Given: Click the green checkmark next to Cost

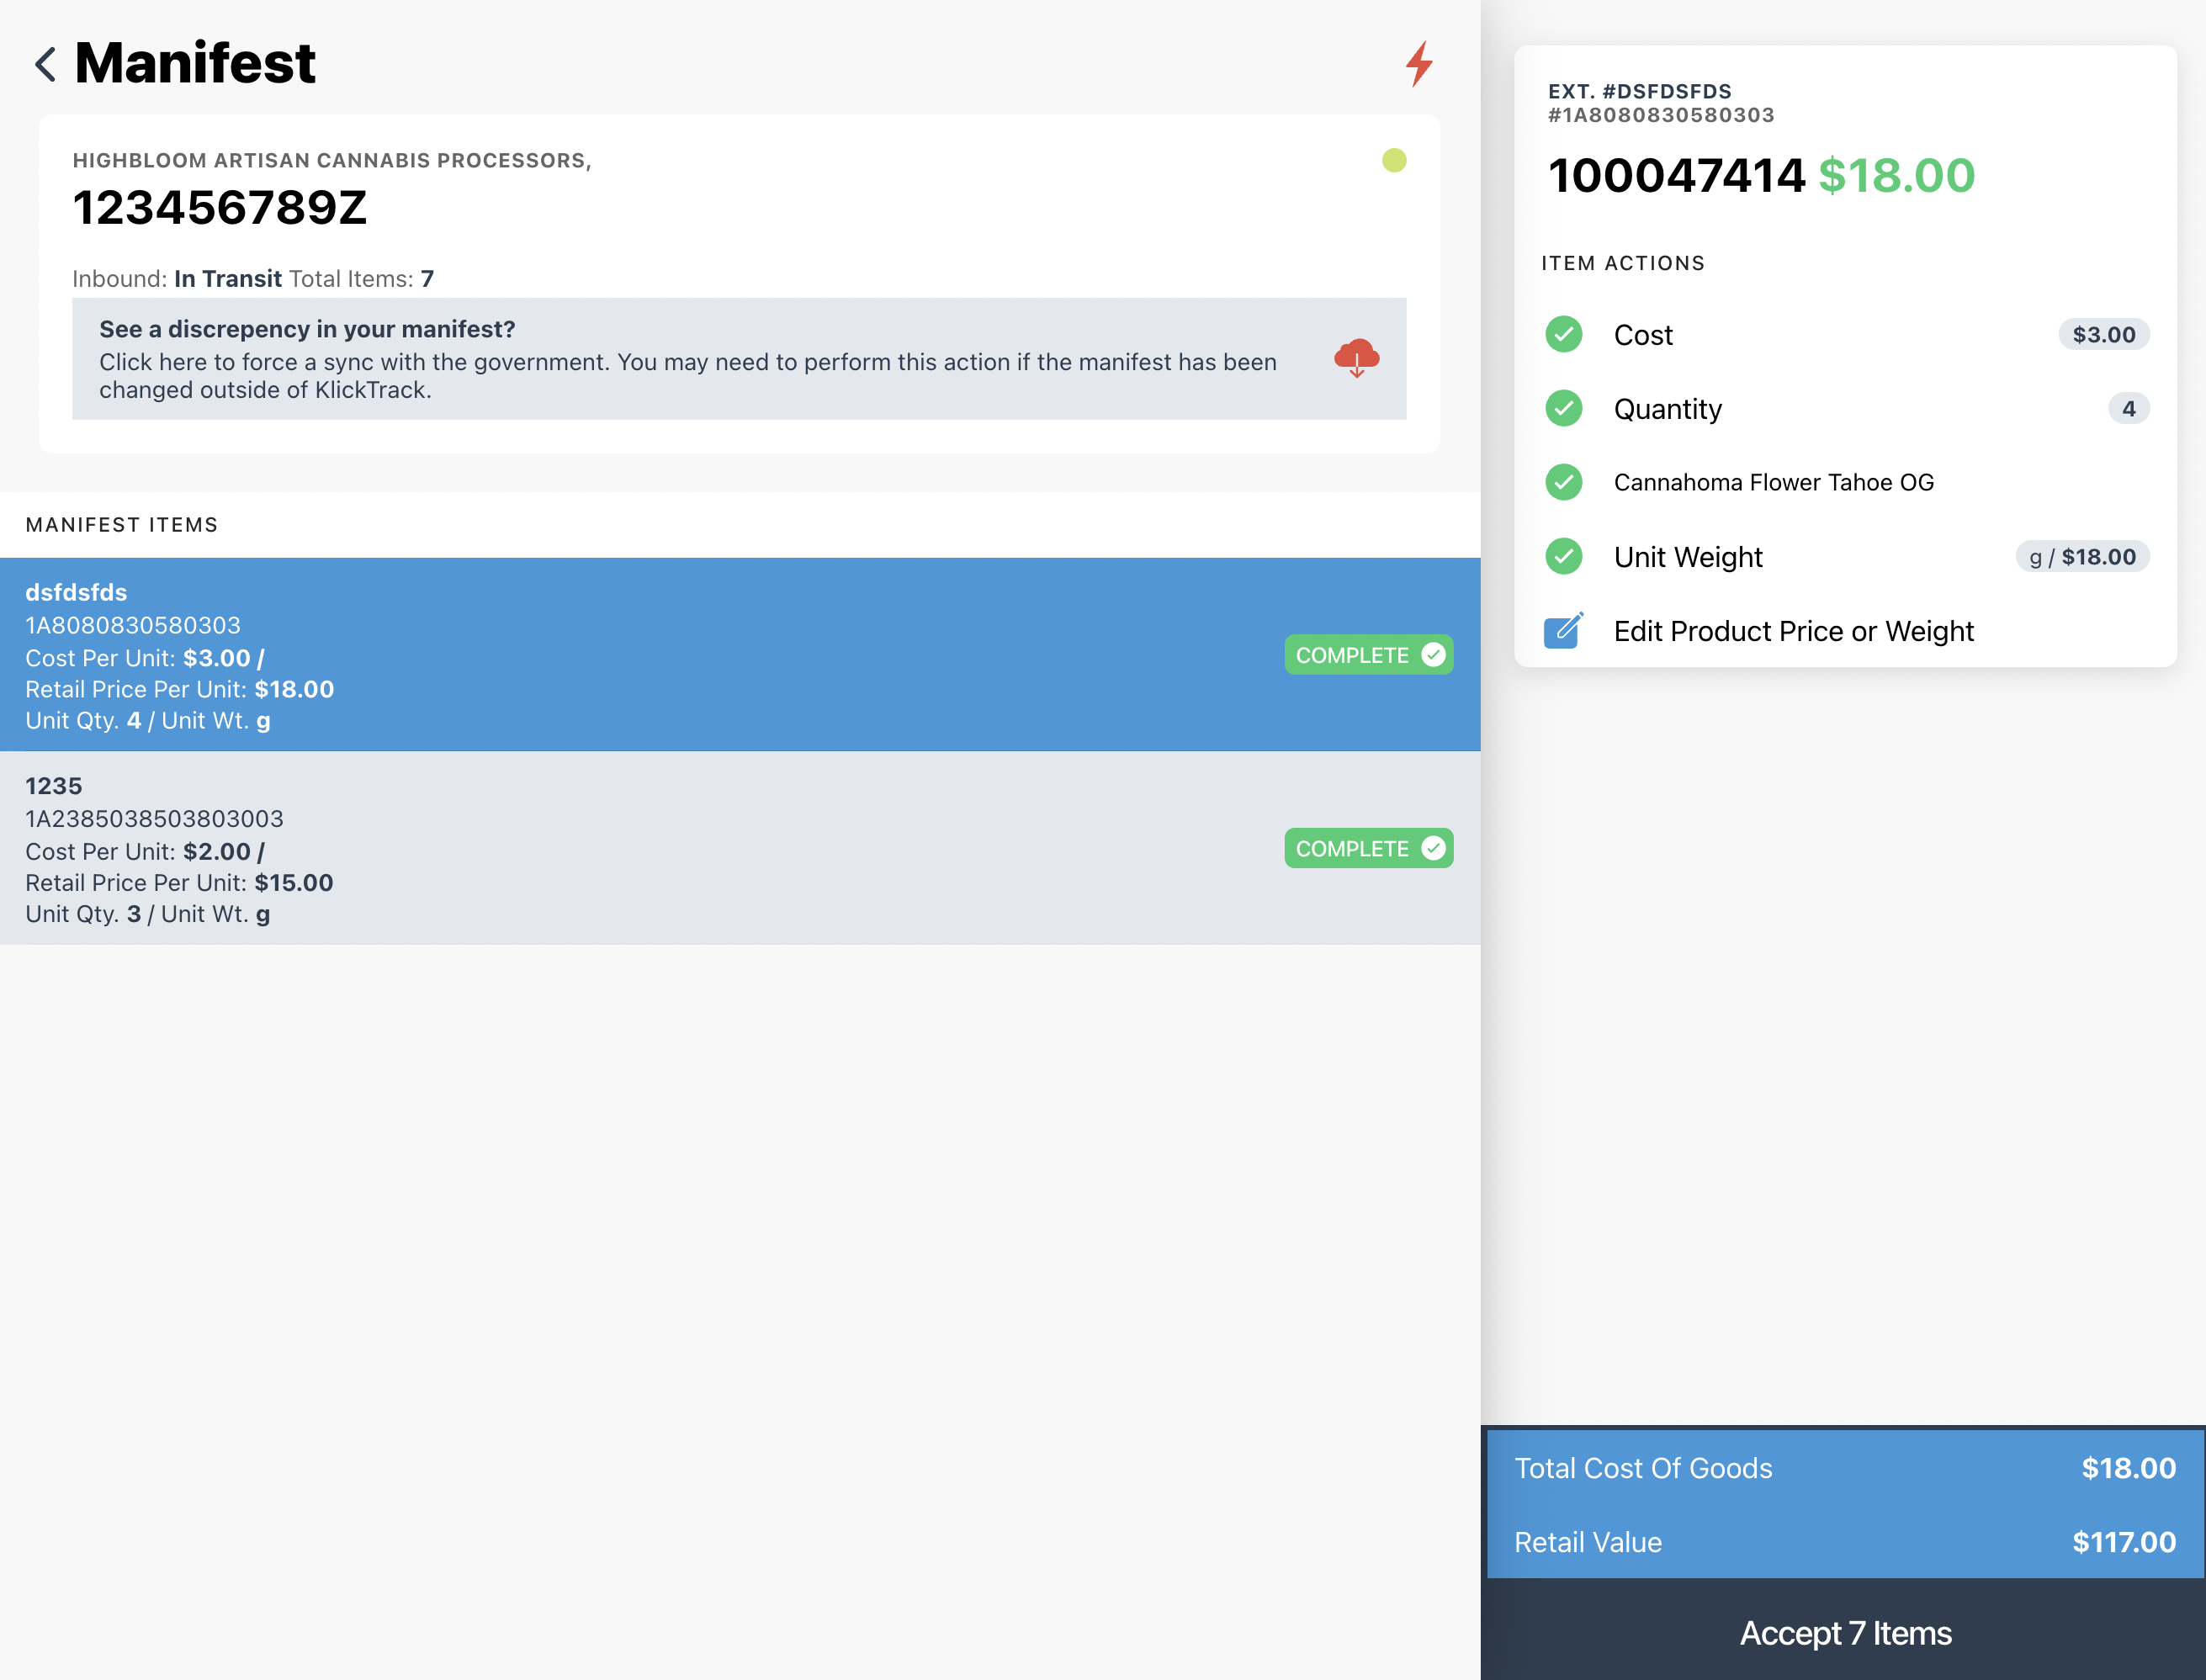Looking at the screenshot, I should pyautogui.click(x=1563, y=335).
